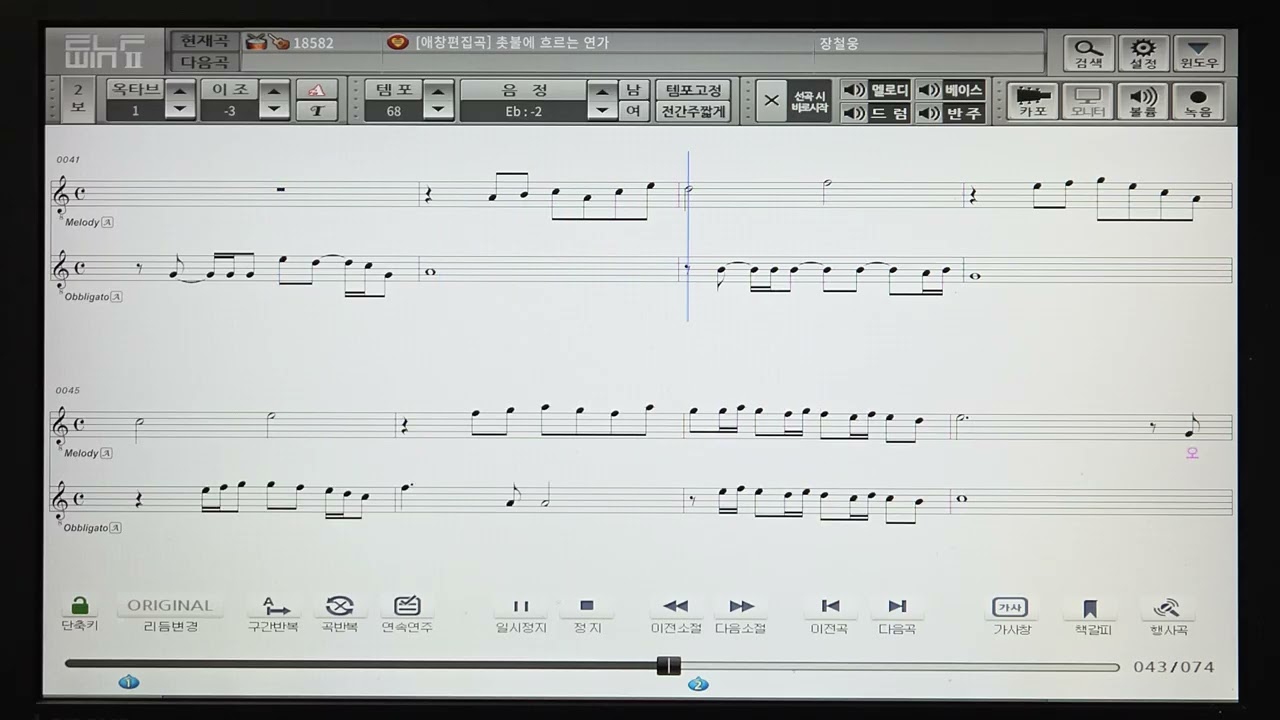Click the 템포고정 tempo lock button
Viewport: 1280px width, 720px height.
pos(693,90)
